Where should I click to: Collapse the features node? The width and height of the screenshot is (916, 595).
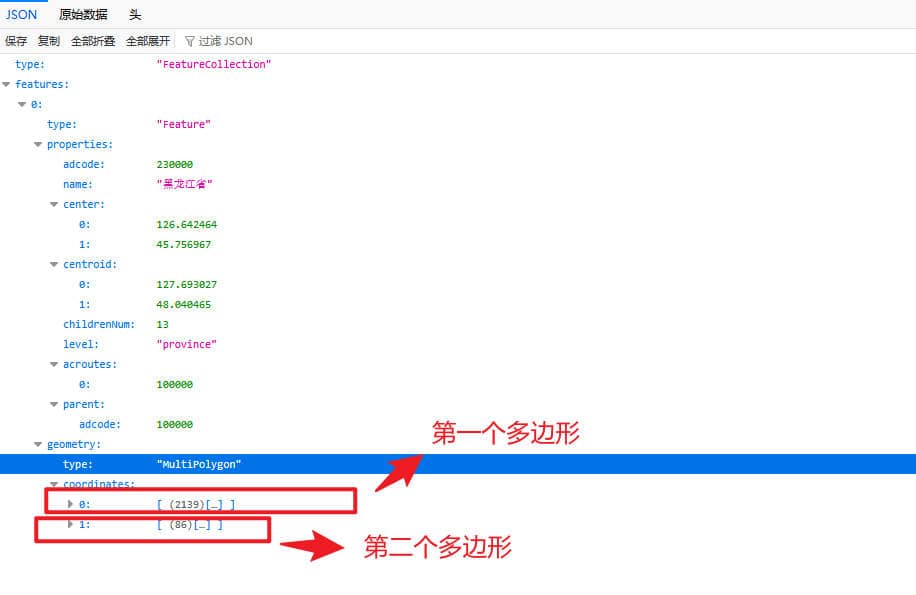tap(7, 85)
